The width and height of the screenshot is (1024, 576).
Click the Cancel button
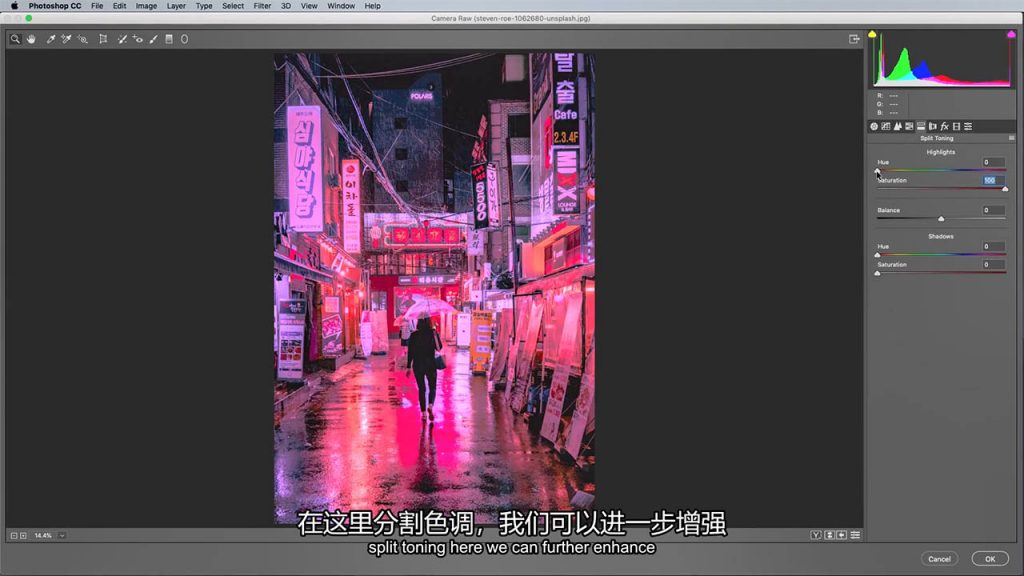tap(939, 559)
